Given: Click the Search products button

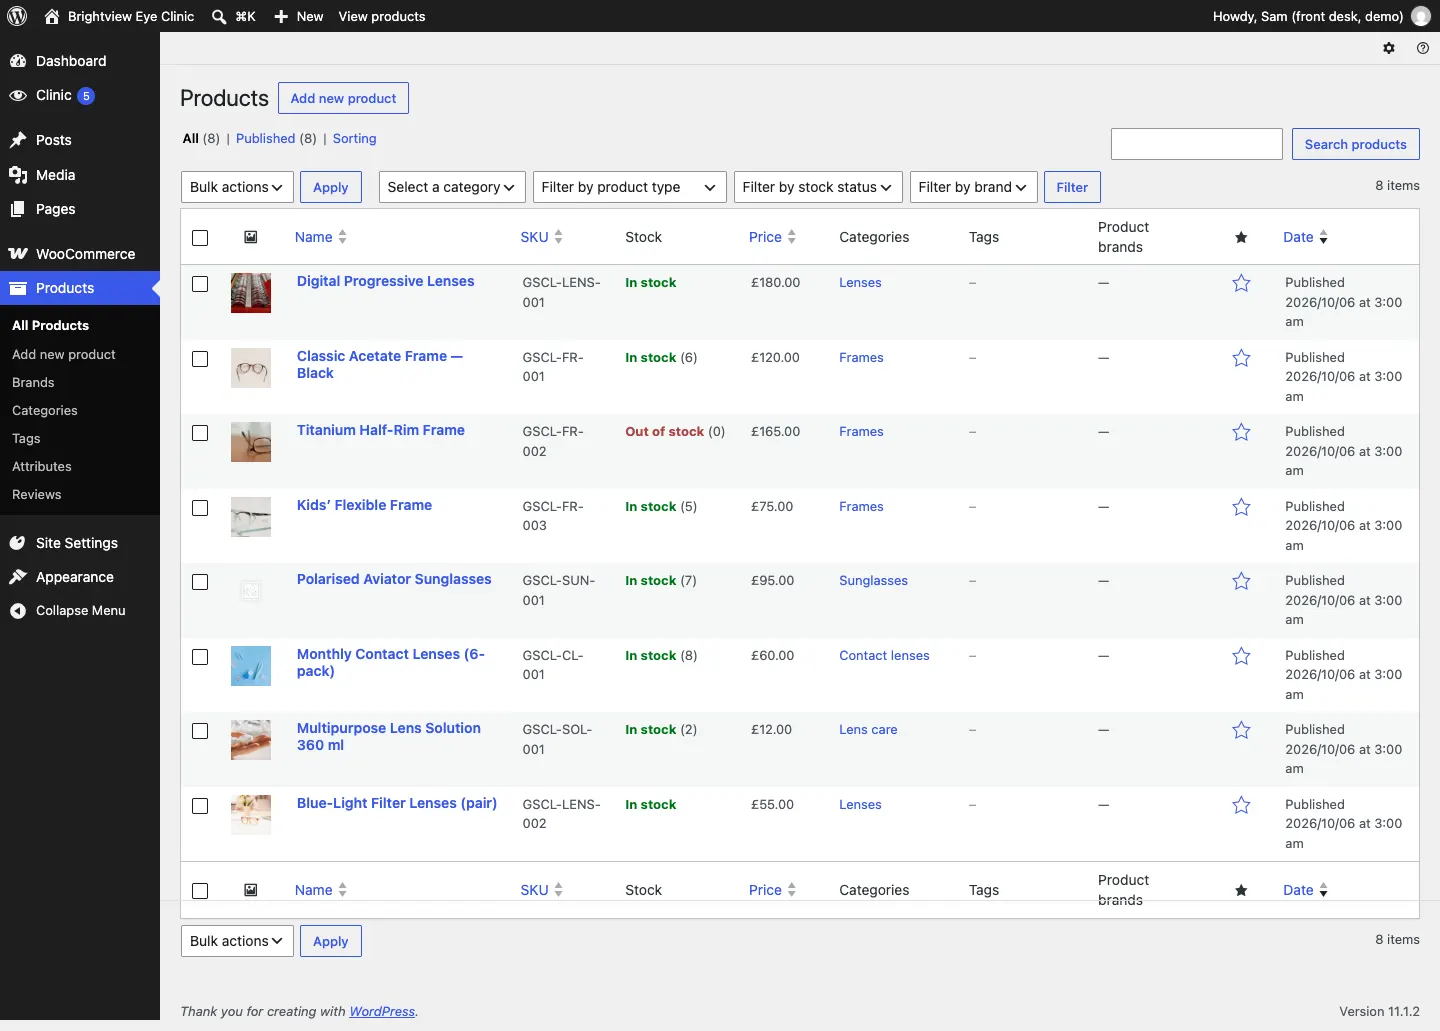Looking at the screenshot, I should point(1355,144).
